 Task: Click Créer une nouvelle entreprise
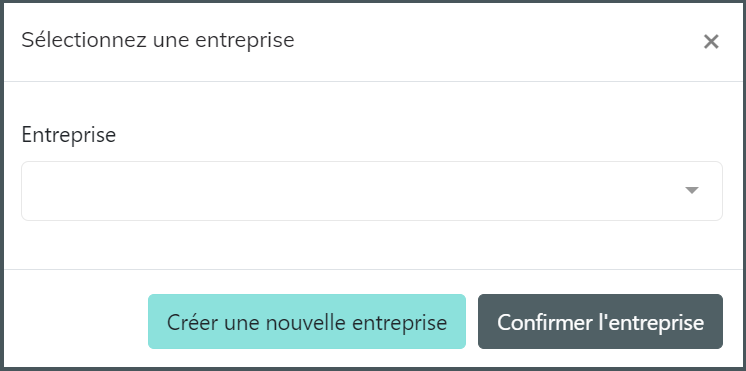(x=307, y=322)
